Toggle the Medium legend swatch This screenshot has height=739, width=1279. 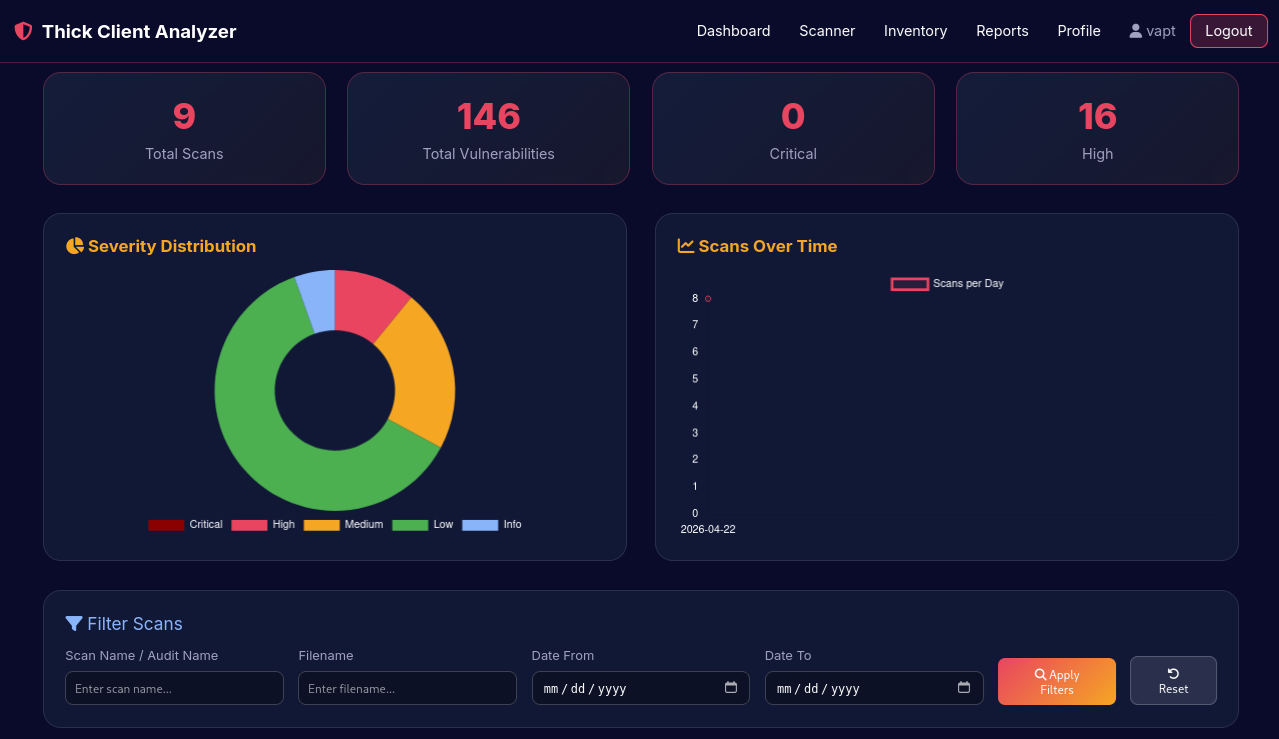(322, 525)
